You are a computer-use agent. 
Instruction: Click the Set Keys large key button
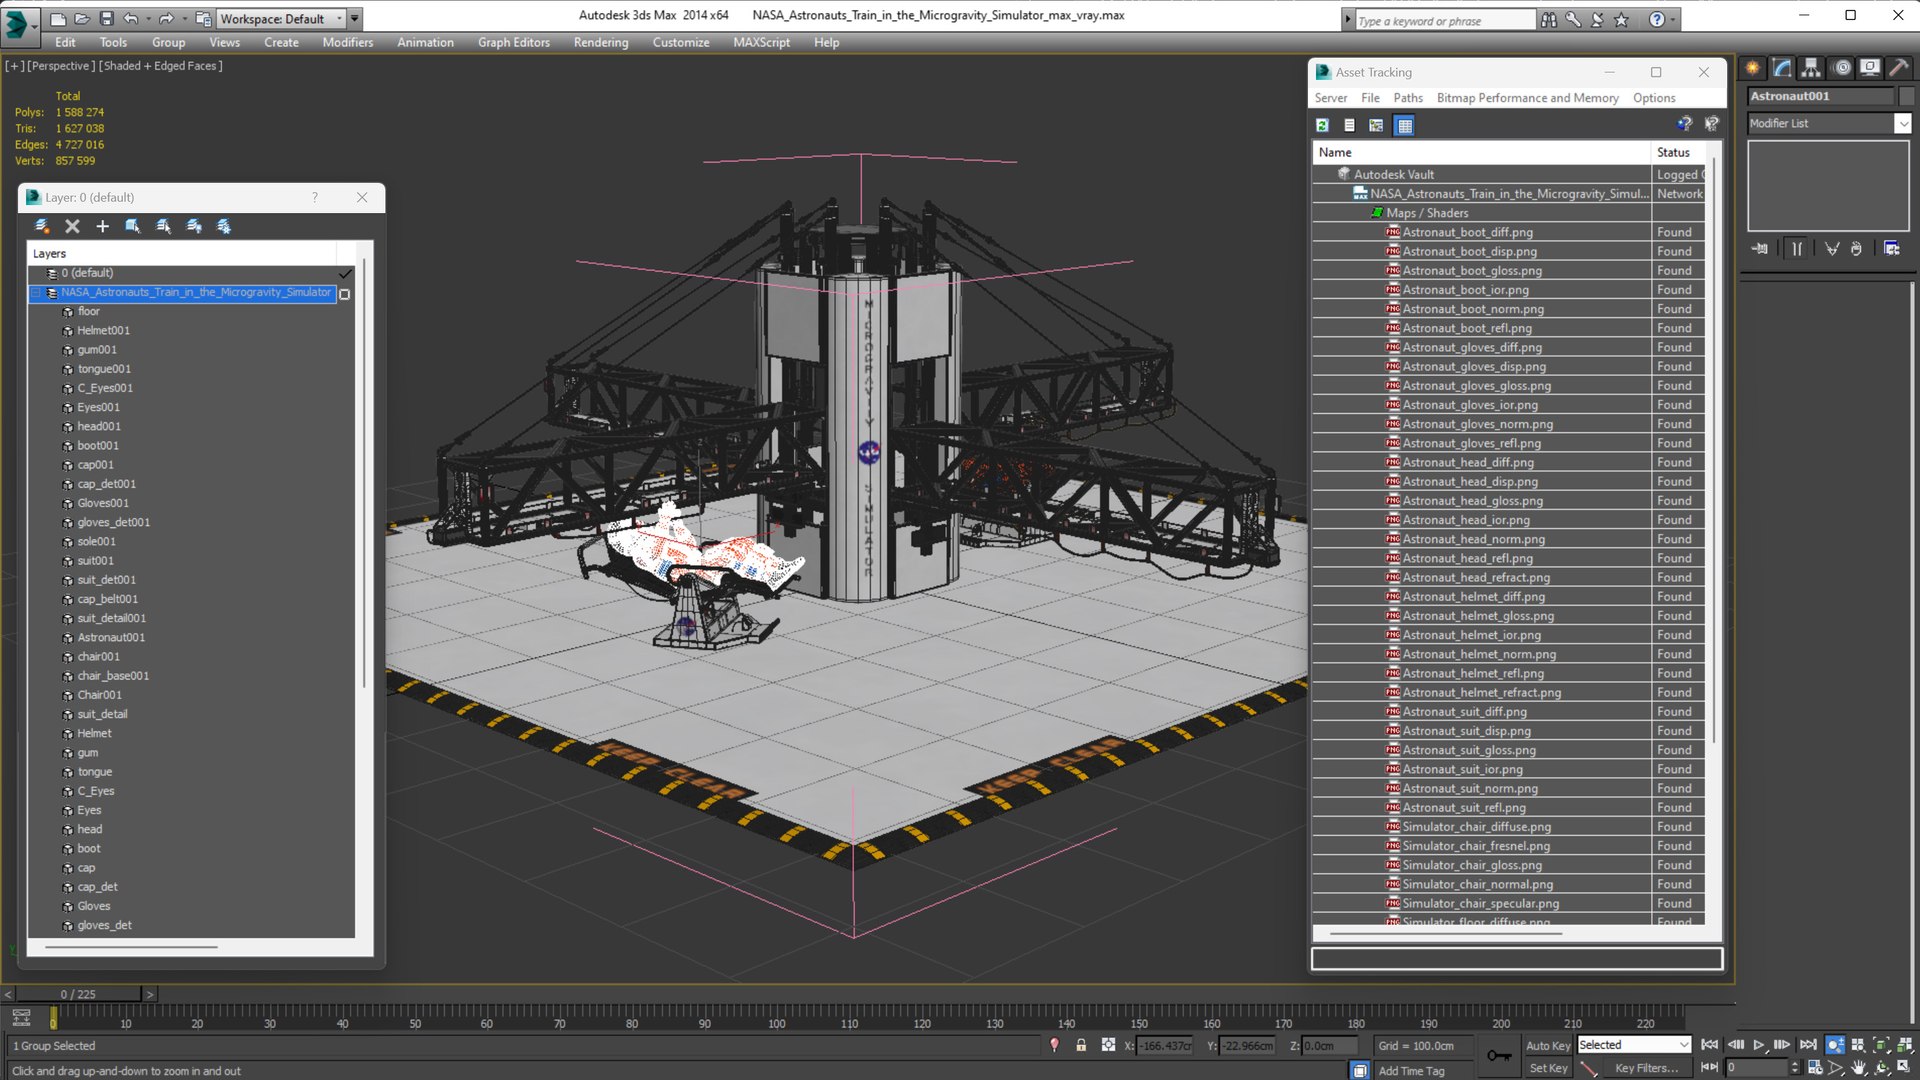click(1499, 1055)
